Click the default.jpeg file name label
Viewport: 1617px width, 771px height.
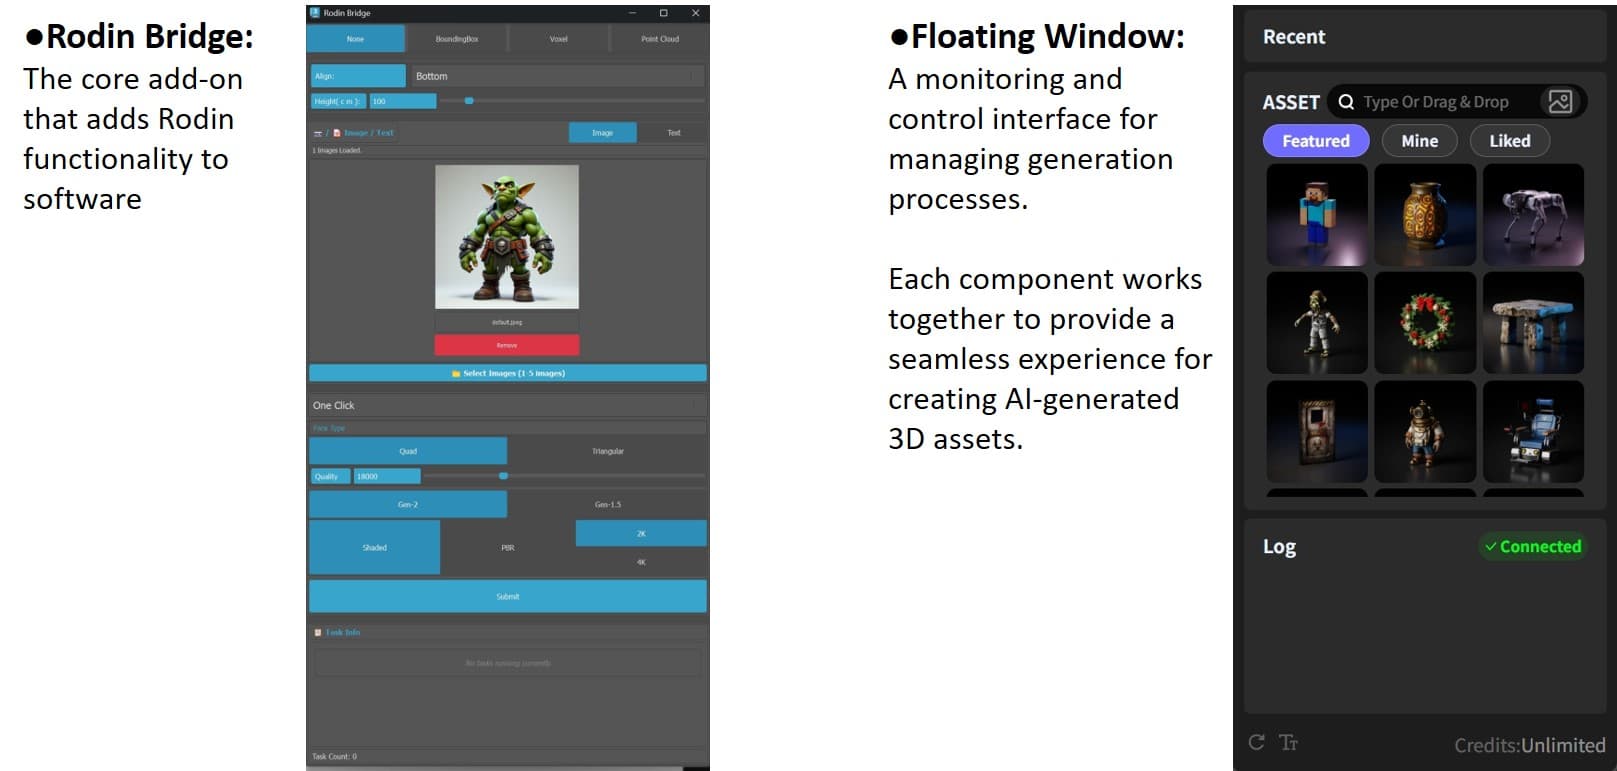[507, 322]
